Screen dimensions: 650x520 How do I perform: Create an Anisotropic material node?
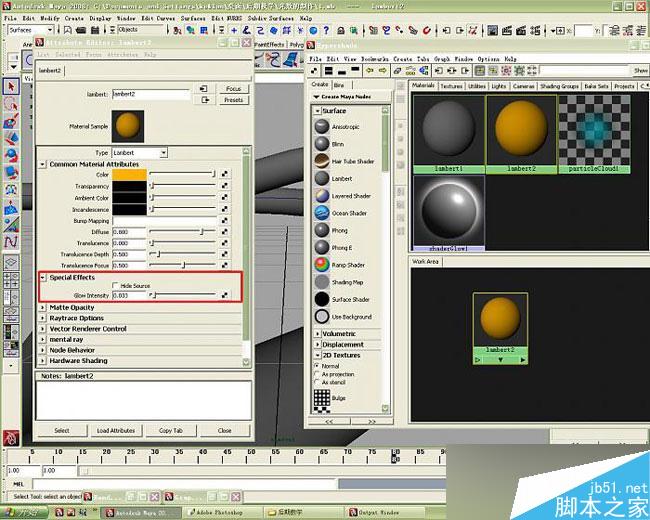[x=336, y=126]
